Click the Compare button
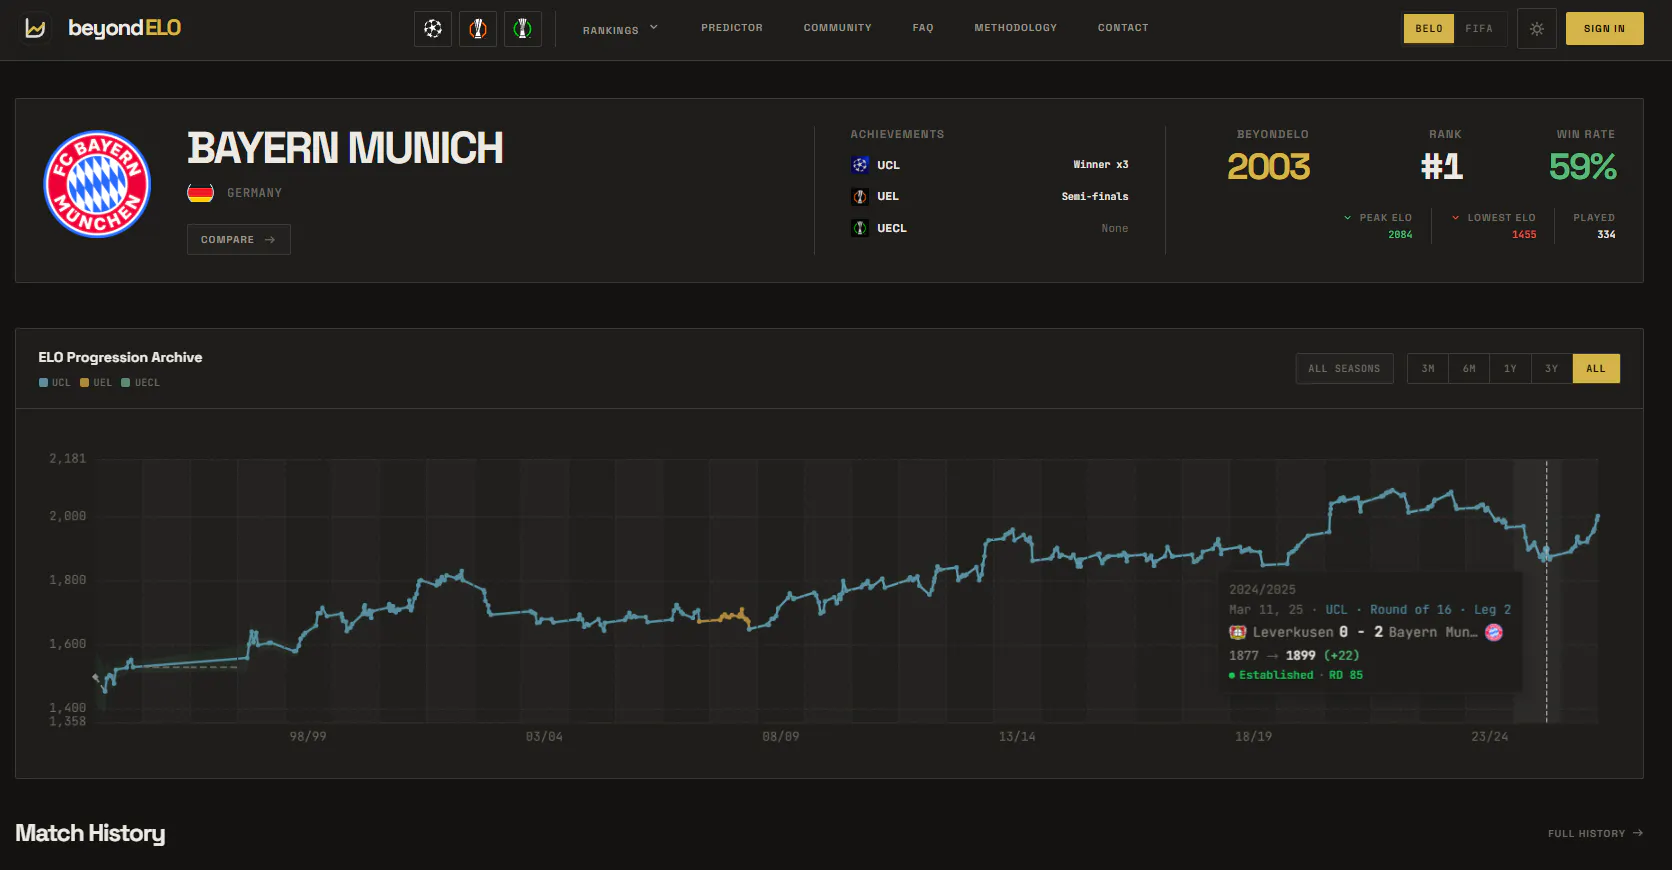 coord(238,240)
